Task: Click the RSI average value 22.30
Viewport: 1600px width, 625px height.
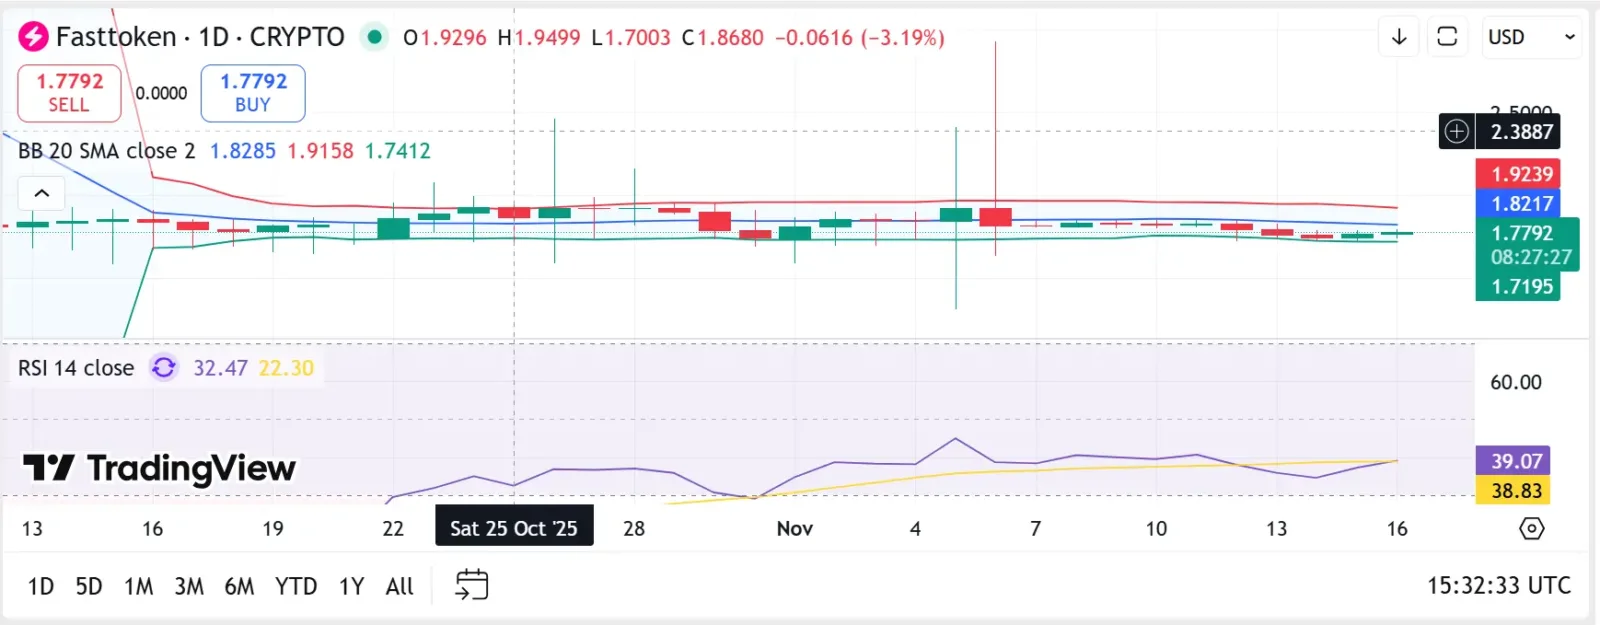Action: pos(286,368)
